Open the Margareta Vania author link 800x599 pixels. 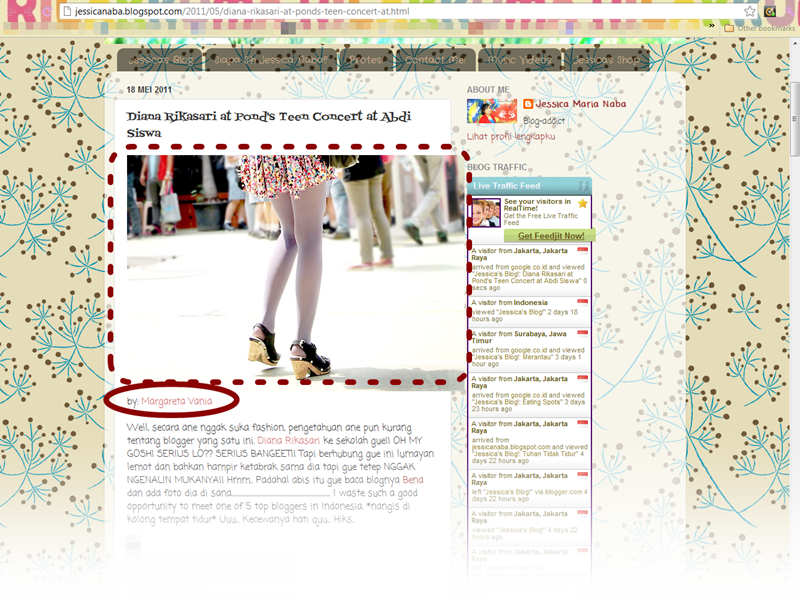click(177, 401)
